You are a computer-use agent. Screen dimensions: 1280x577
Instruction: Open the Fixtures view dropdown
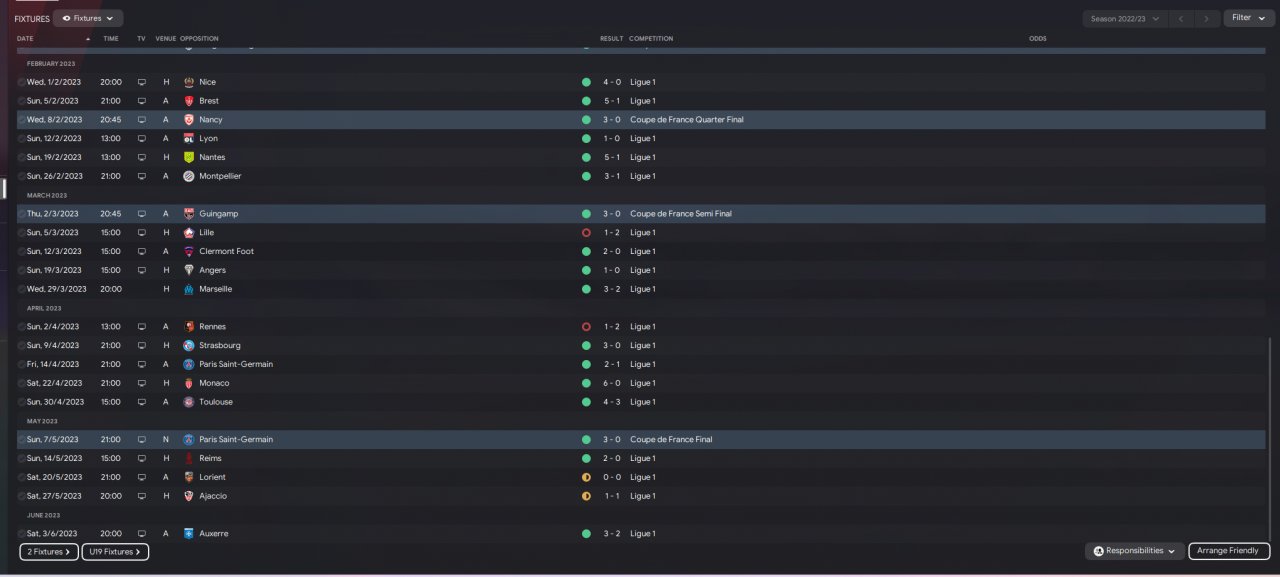[x=88, y=18]
